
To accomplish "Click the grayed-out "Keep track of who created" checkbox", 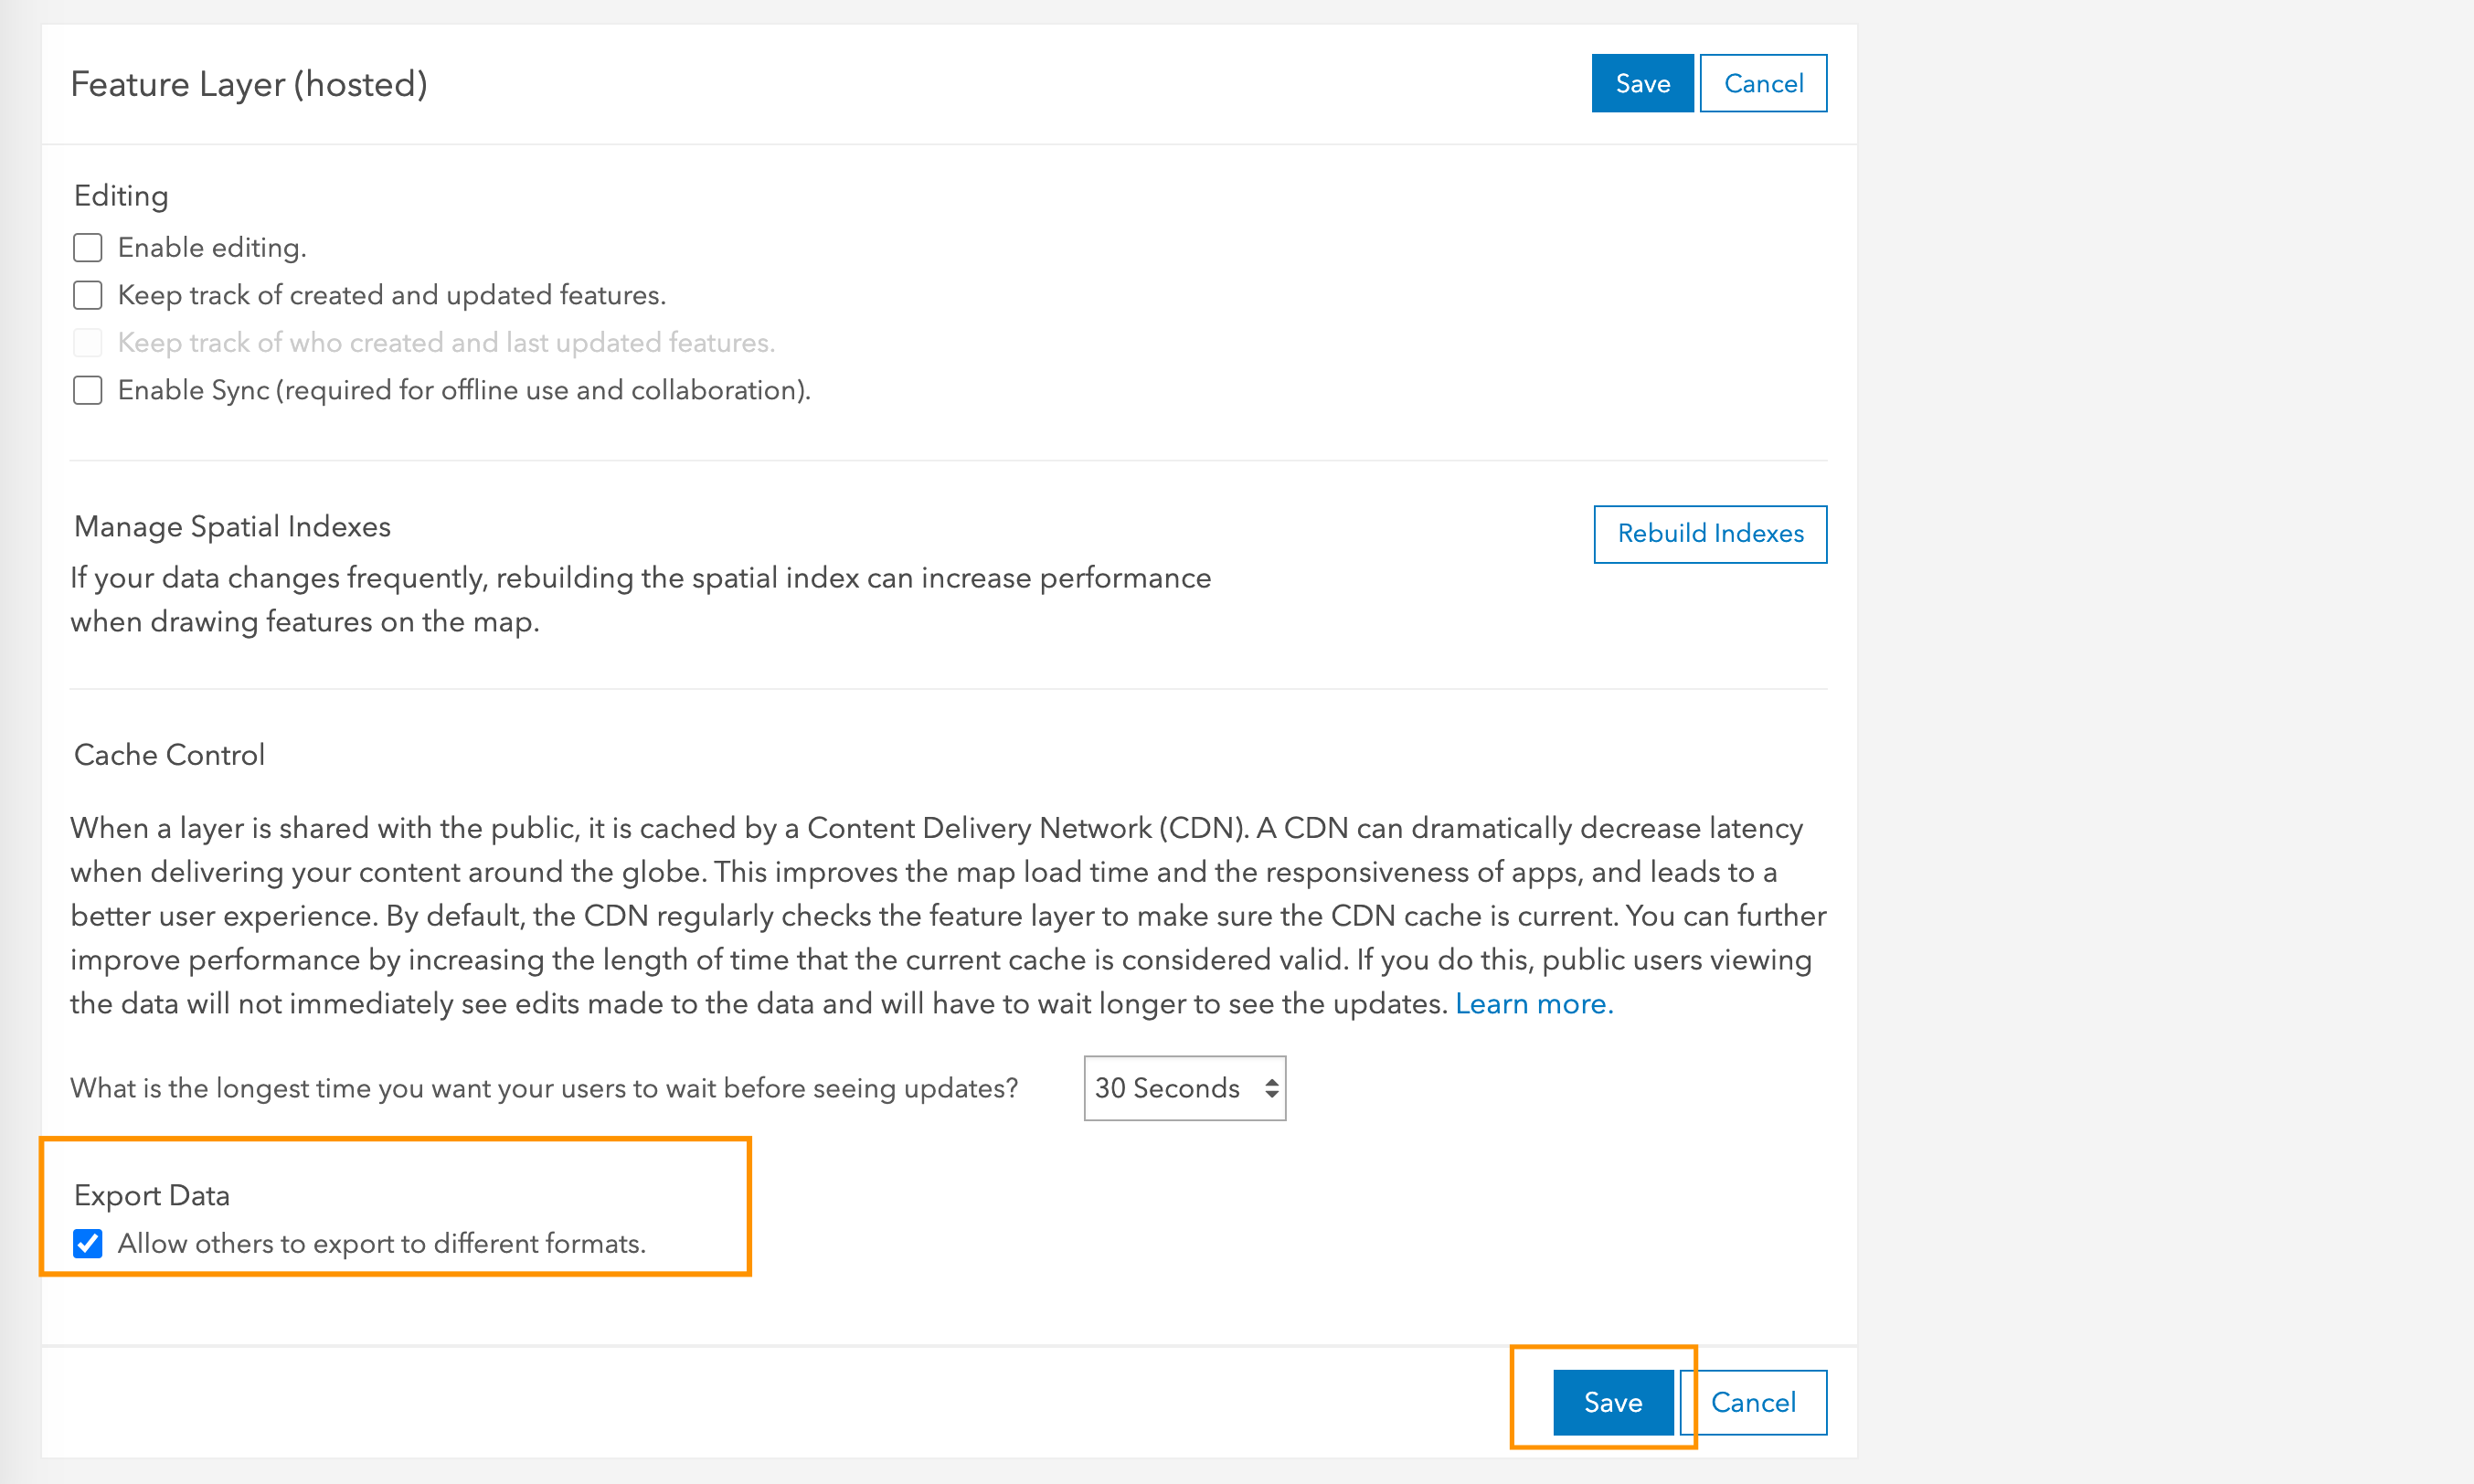I will click(x=87, y=342).
